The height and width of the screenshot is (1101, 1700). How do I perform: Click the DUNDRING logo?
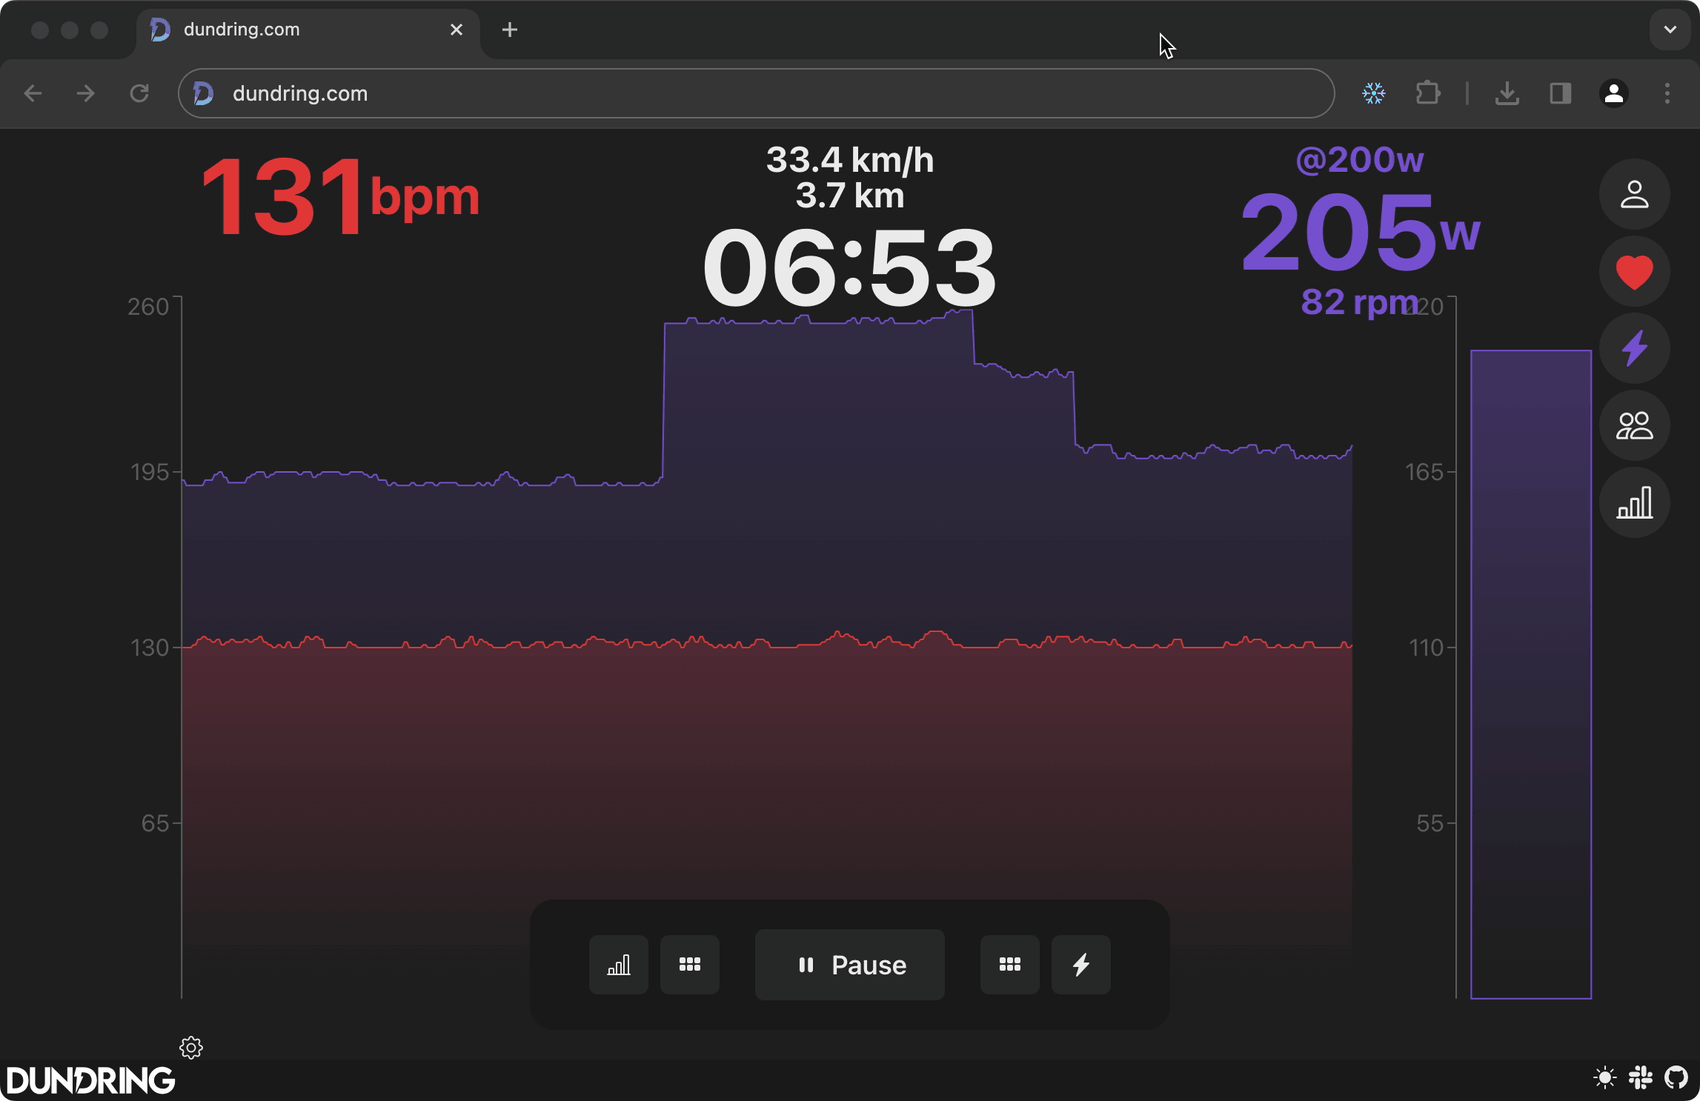click(90, 1080)
